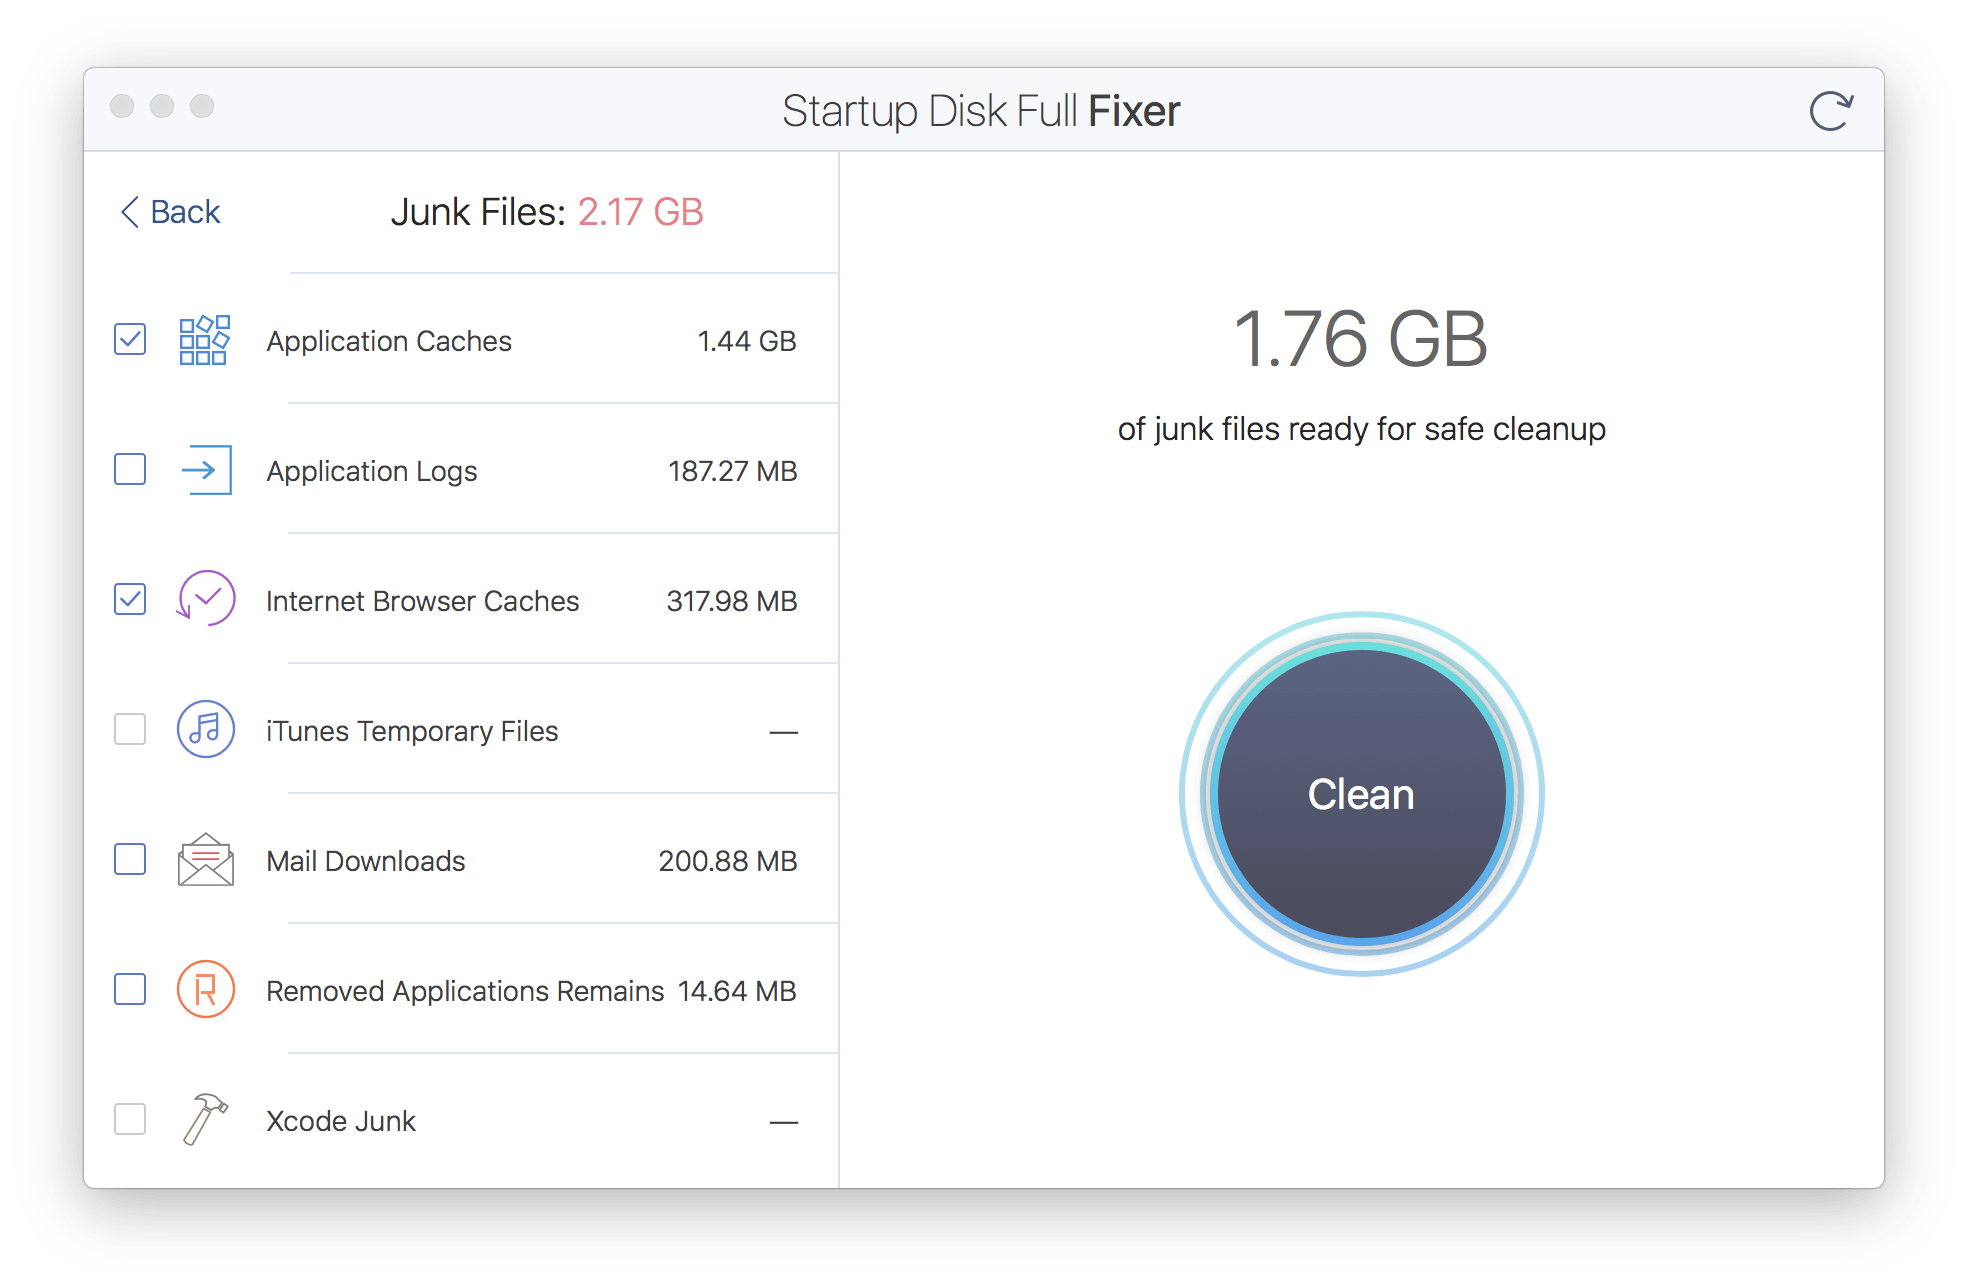The height and width of the screenshot is (1288, 1968).
Task: Click the Mail Downloads envelope icon
Action: click(x=206, y=860)
